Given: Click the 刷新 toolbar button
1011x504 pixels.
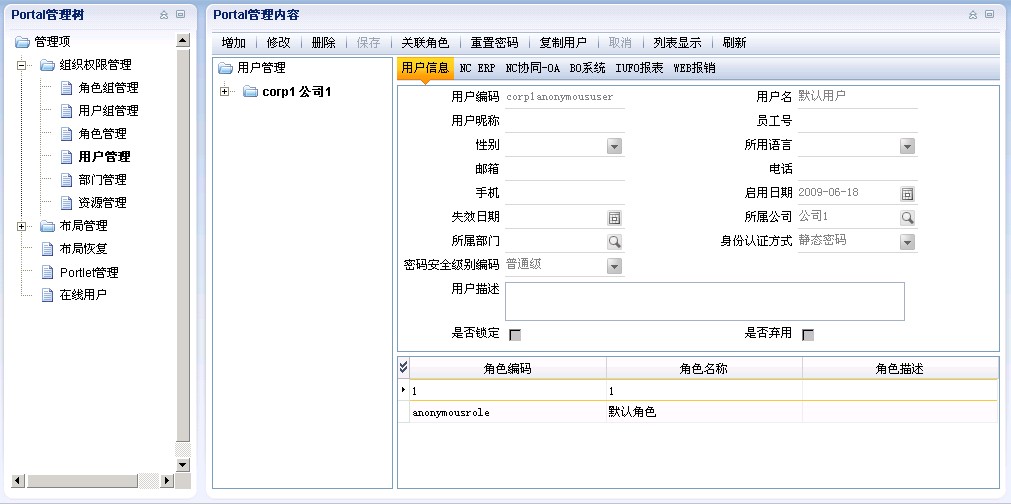Looking at the screenshot, I should (x=734, y=43).
